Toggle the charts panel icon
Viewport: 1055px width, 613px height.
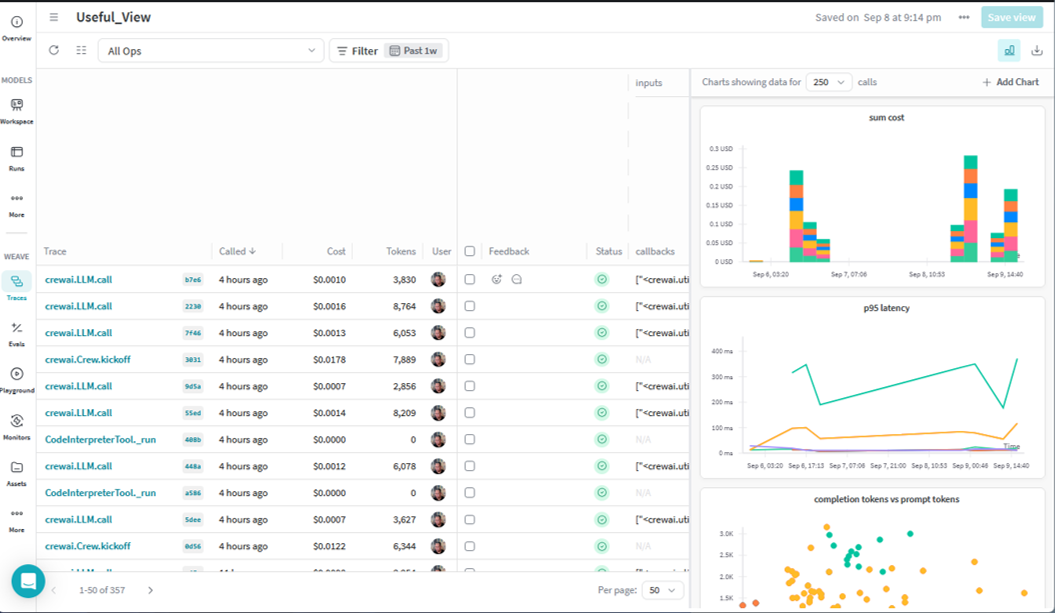pos(1009,51)
